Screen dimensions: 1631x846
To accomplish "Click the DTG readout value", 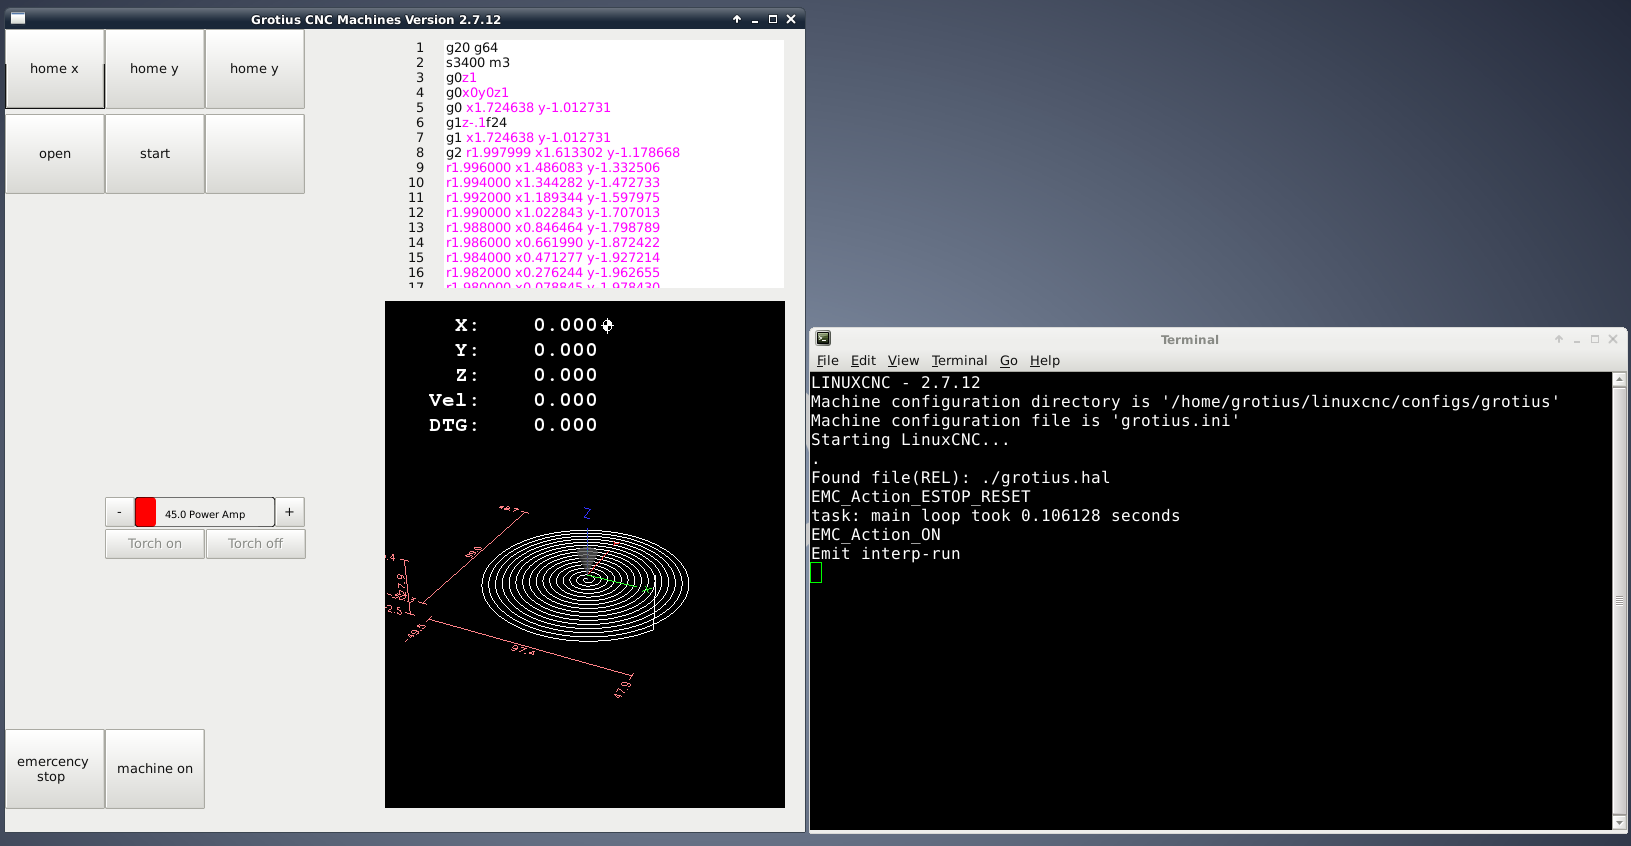I will [565, 425].
